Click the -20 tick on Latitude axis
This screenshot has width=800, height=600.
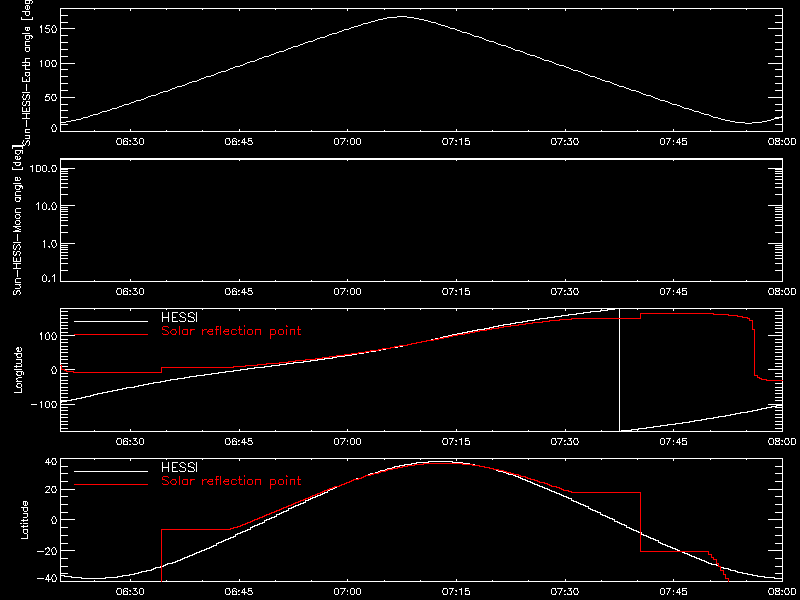click(45, 551)
